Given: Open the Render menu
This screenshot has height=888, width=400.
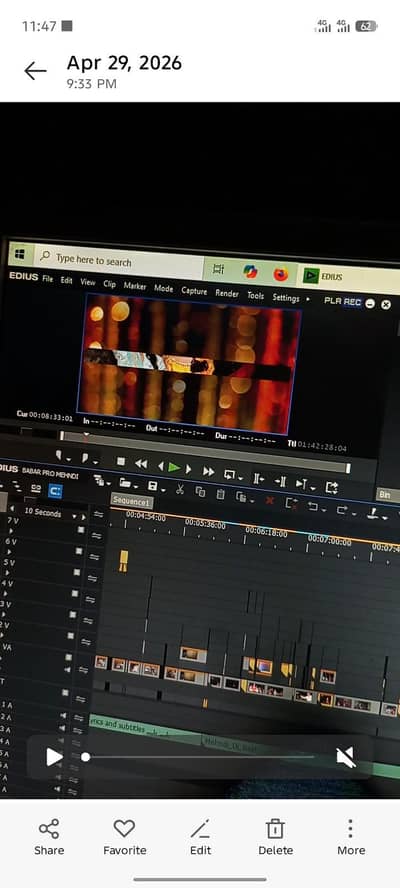Looking at the screenshot, I should pos(227,293).
